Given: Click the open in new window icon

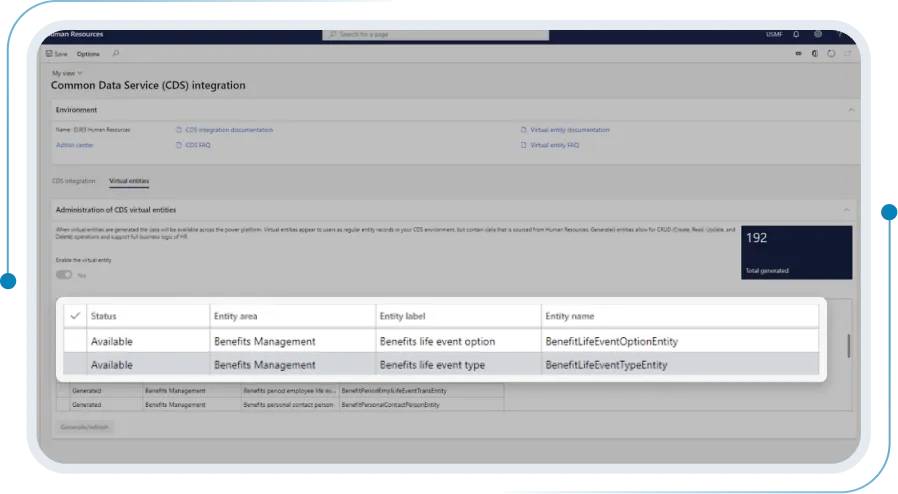Looking at the screenshot, I should click(848, 54).
